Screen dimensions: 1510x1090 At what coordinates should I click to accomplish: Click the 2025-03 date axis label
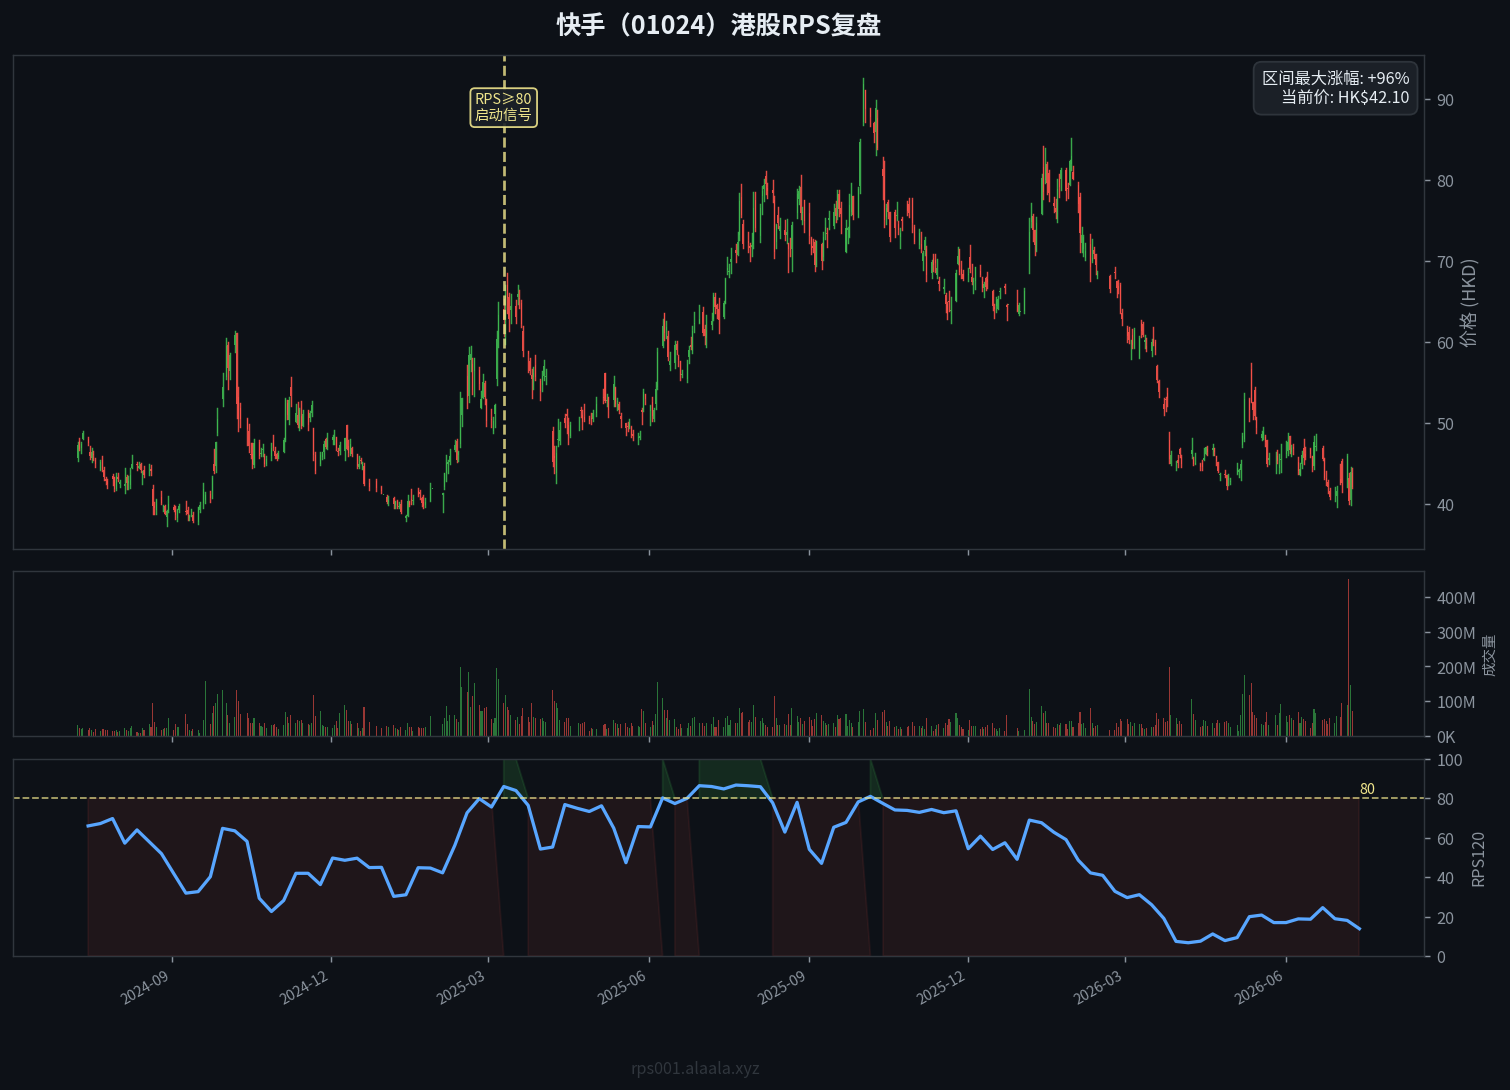[x=462, y=987]
